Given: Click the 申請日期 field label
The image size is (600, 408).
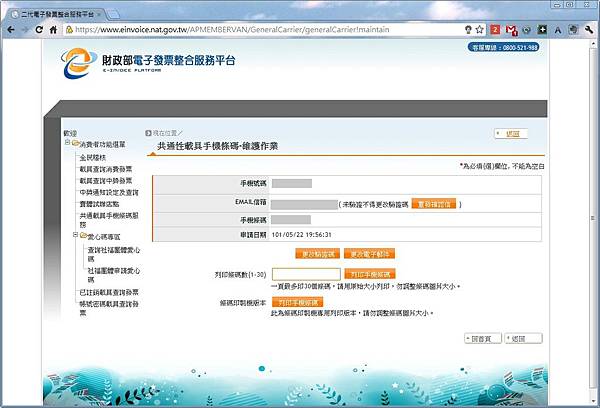Looking at the screenshot, I should click(253, 235).
